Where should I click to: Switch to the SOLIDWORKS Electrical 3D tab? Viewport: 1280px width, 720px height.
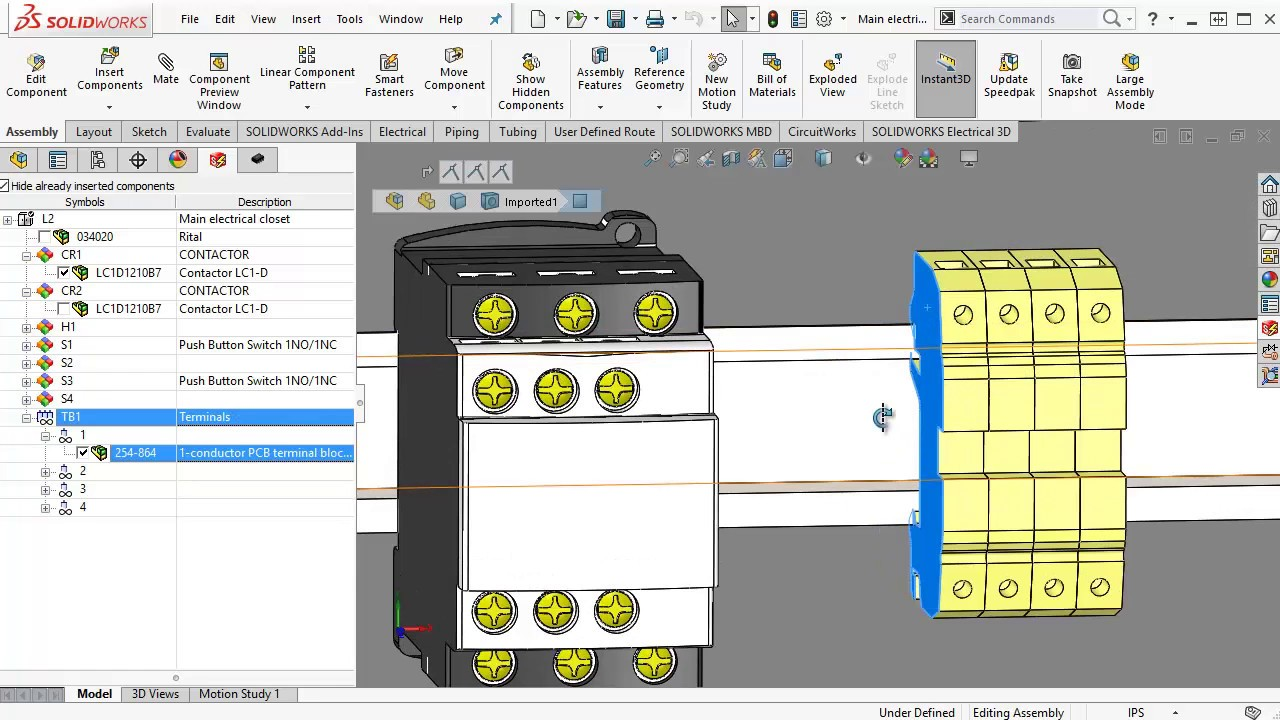point(941,131)
